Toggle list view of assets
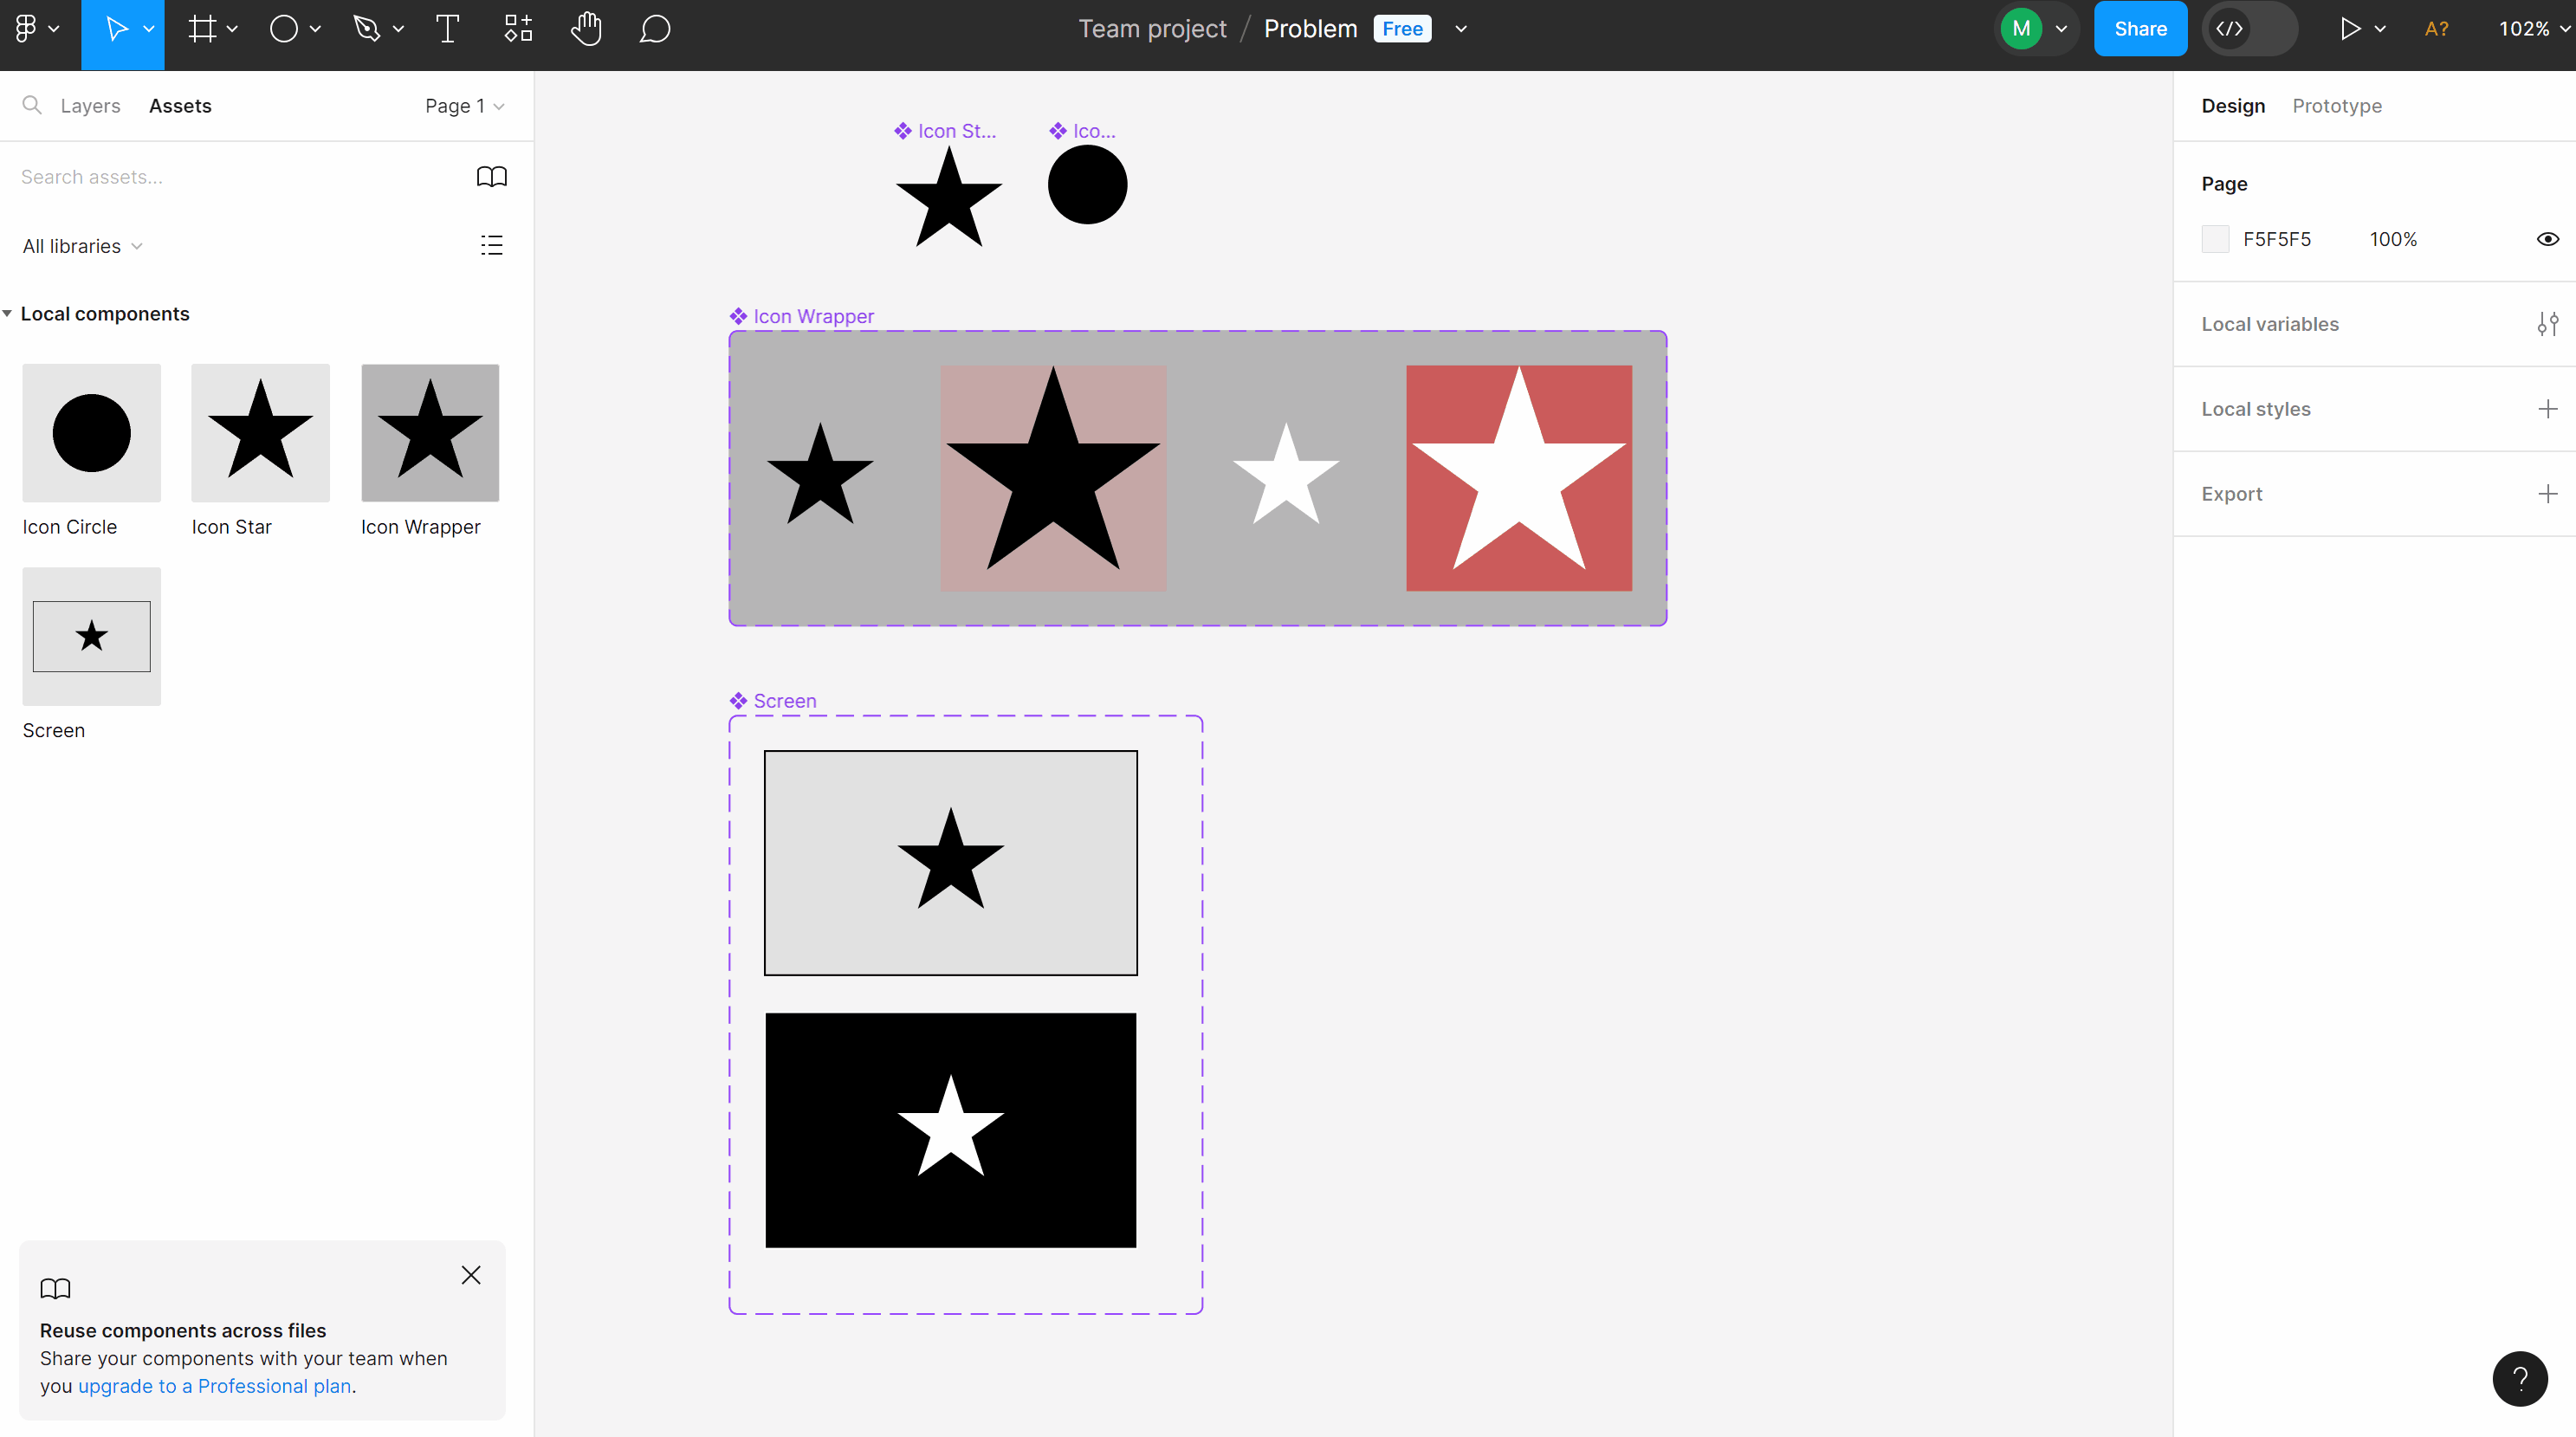Image resolution: width=2576 pixels, height=1437 pixels. [x=491, y=245]
